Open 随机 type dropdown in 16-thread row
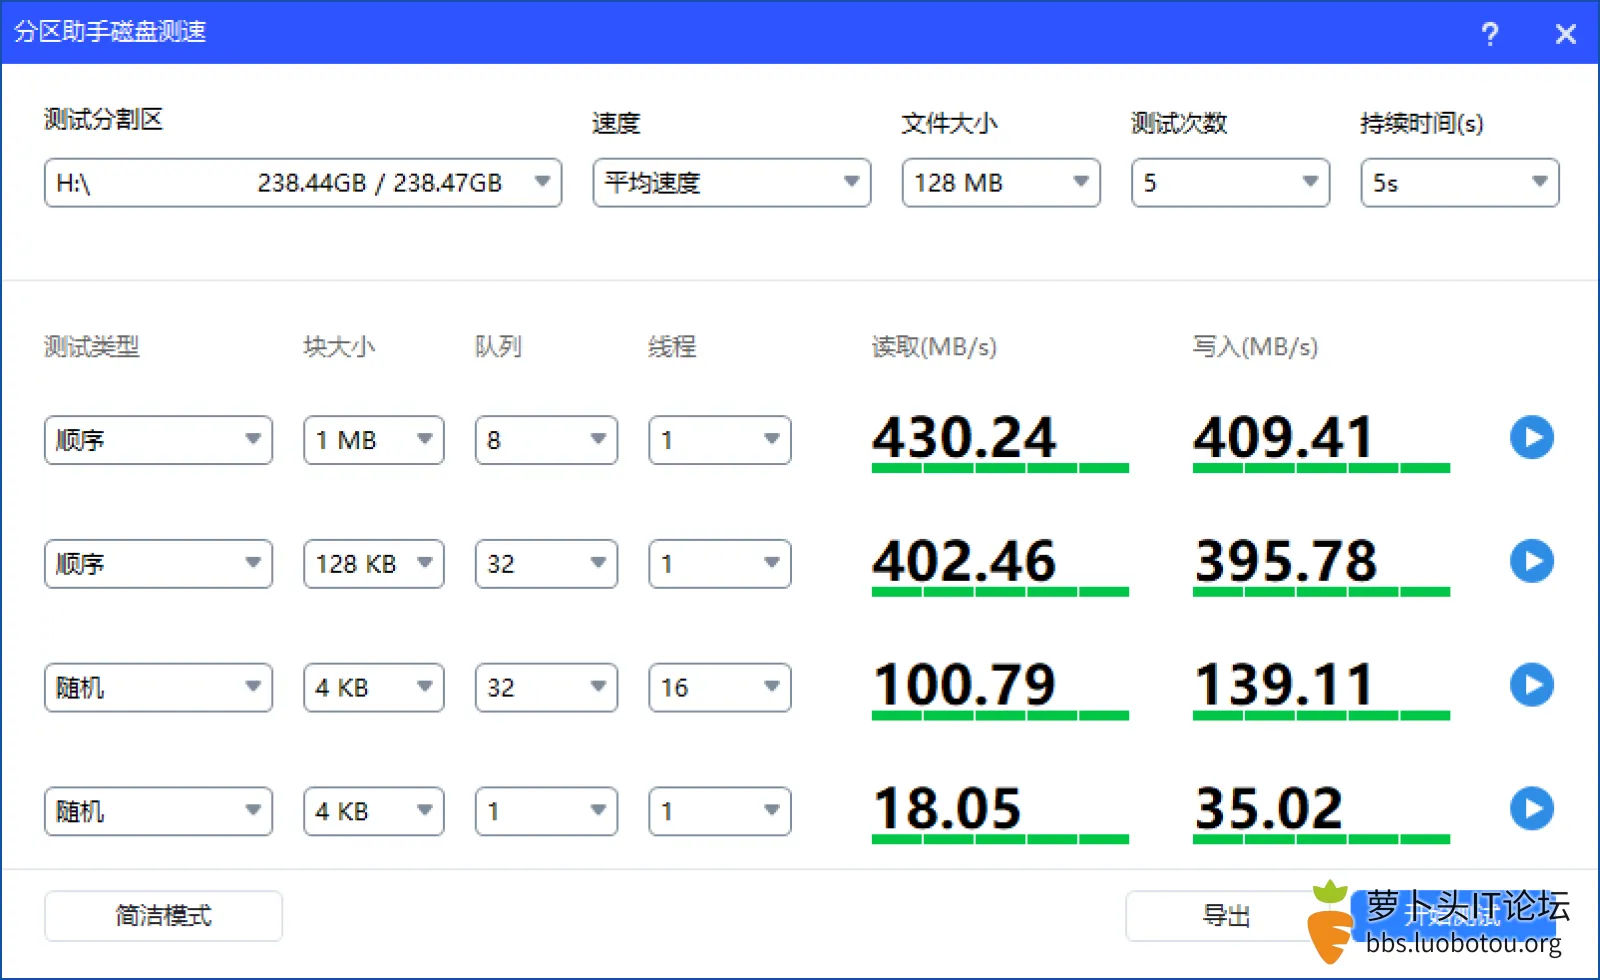Screen dimensions: 1600x980 (x=158, y=688)
